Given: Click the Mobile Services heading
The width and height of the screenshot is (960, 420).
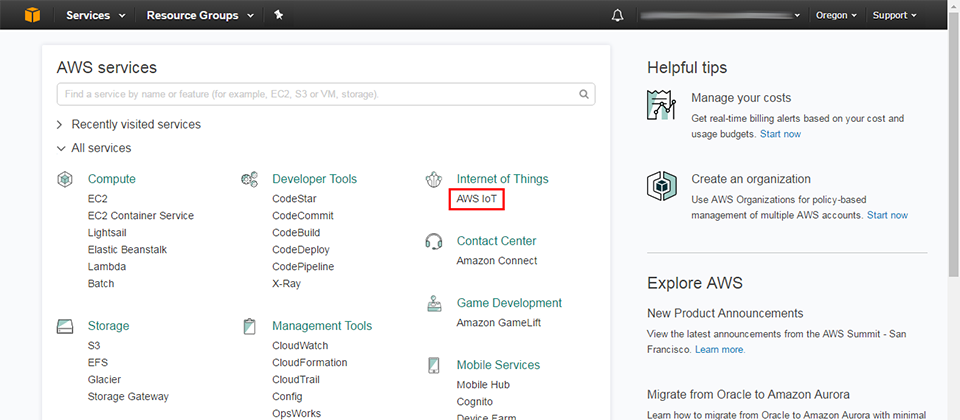Looking at the screenshot, I should pos(498,366).
